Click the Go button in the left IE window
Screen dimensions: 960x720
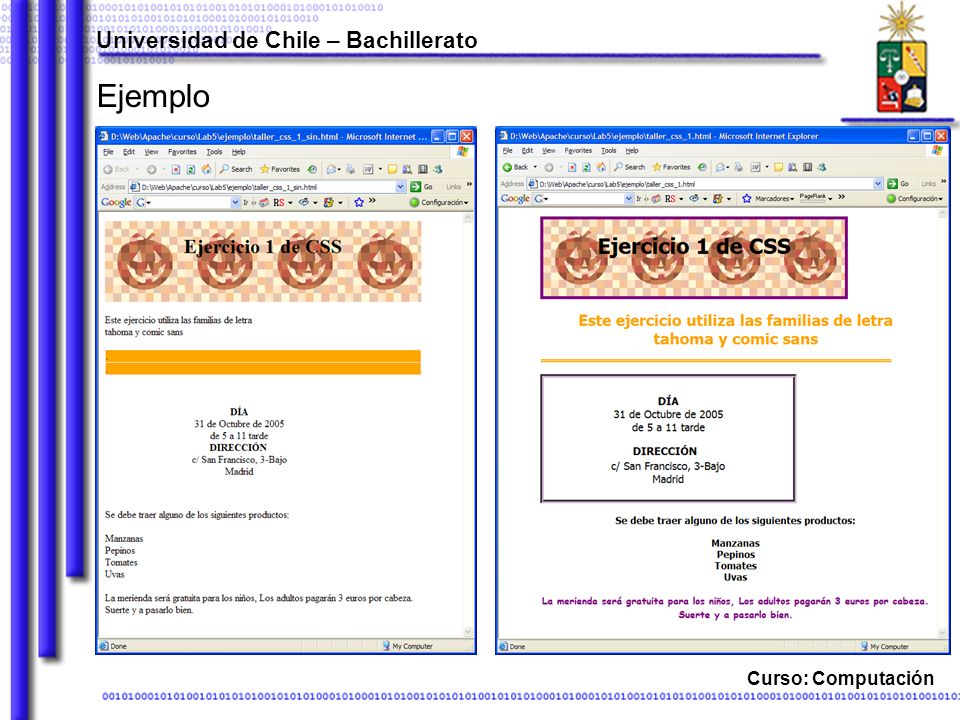point(421,187)
